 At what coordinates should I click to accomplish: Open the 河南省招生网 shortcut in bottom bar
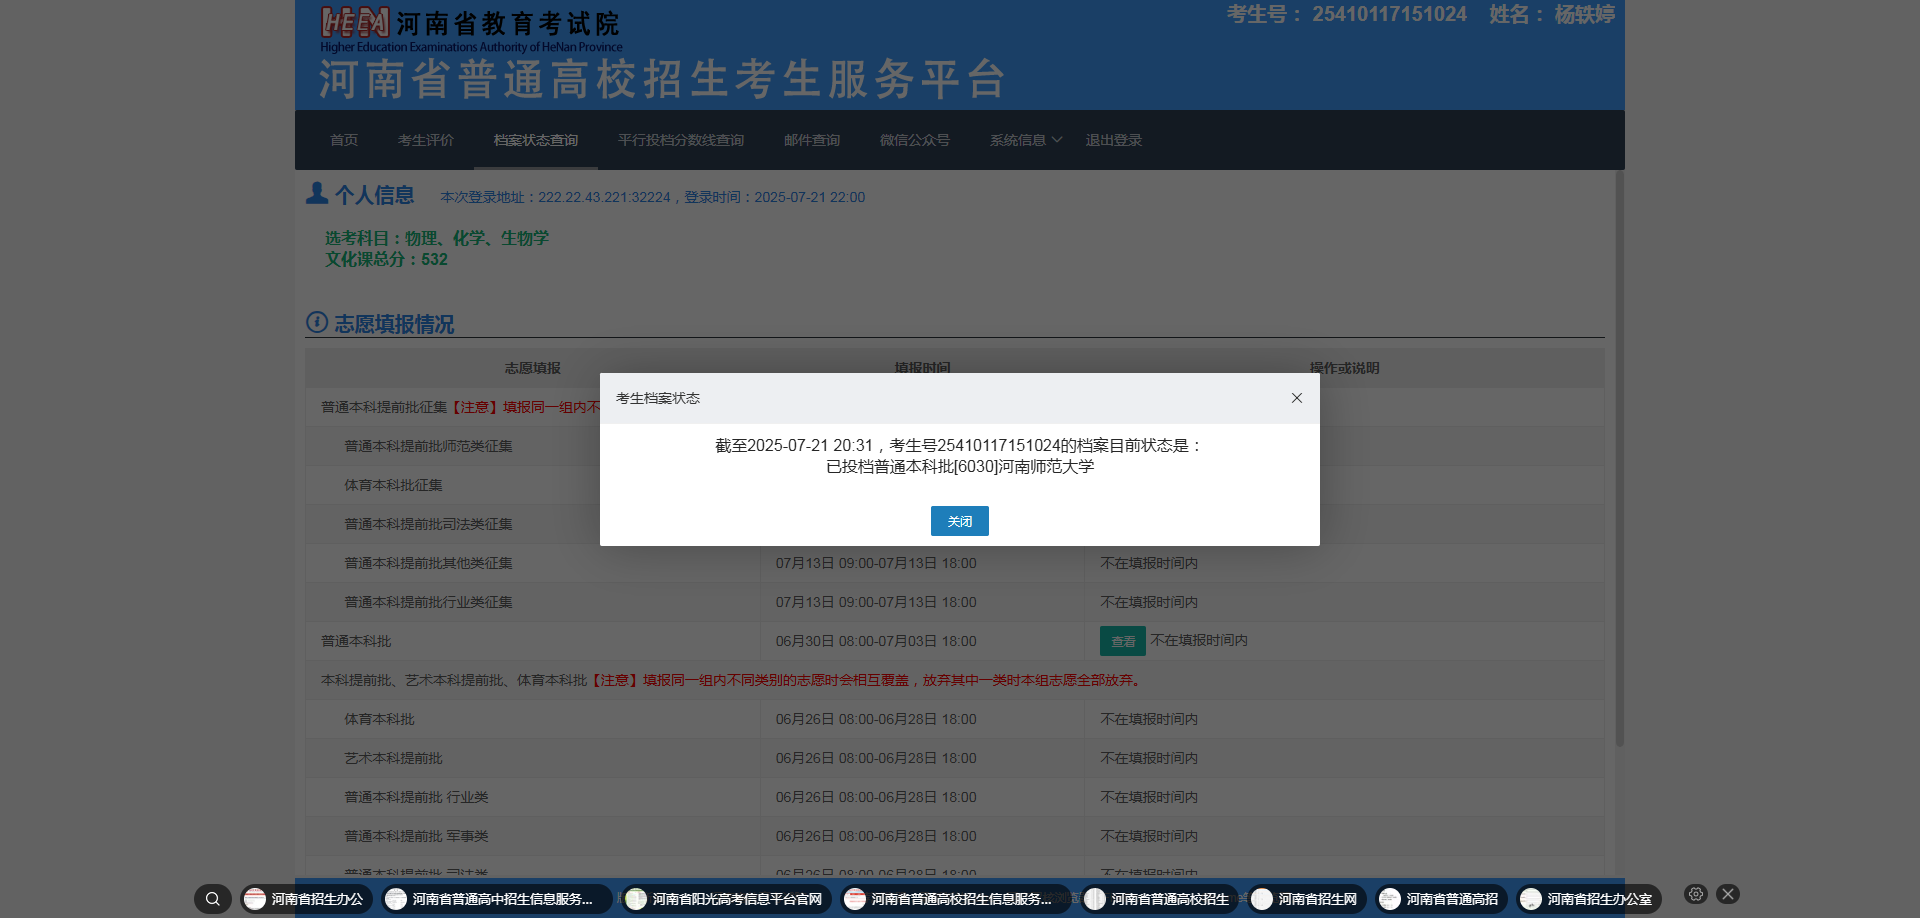tap(1305, 899)
